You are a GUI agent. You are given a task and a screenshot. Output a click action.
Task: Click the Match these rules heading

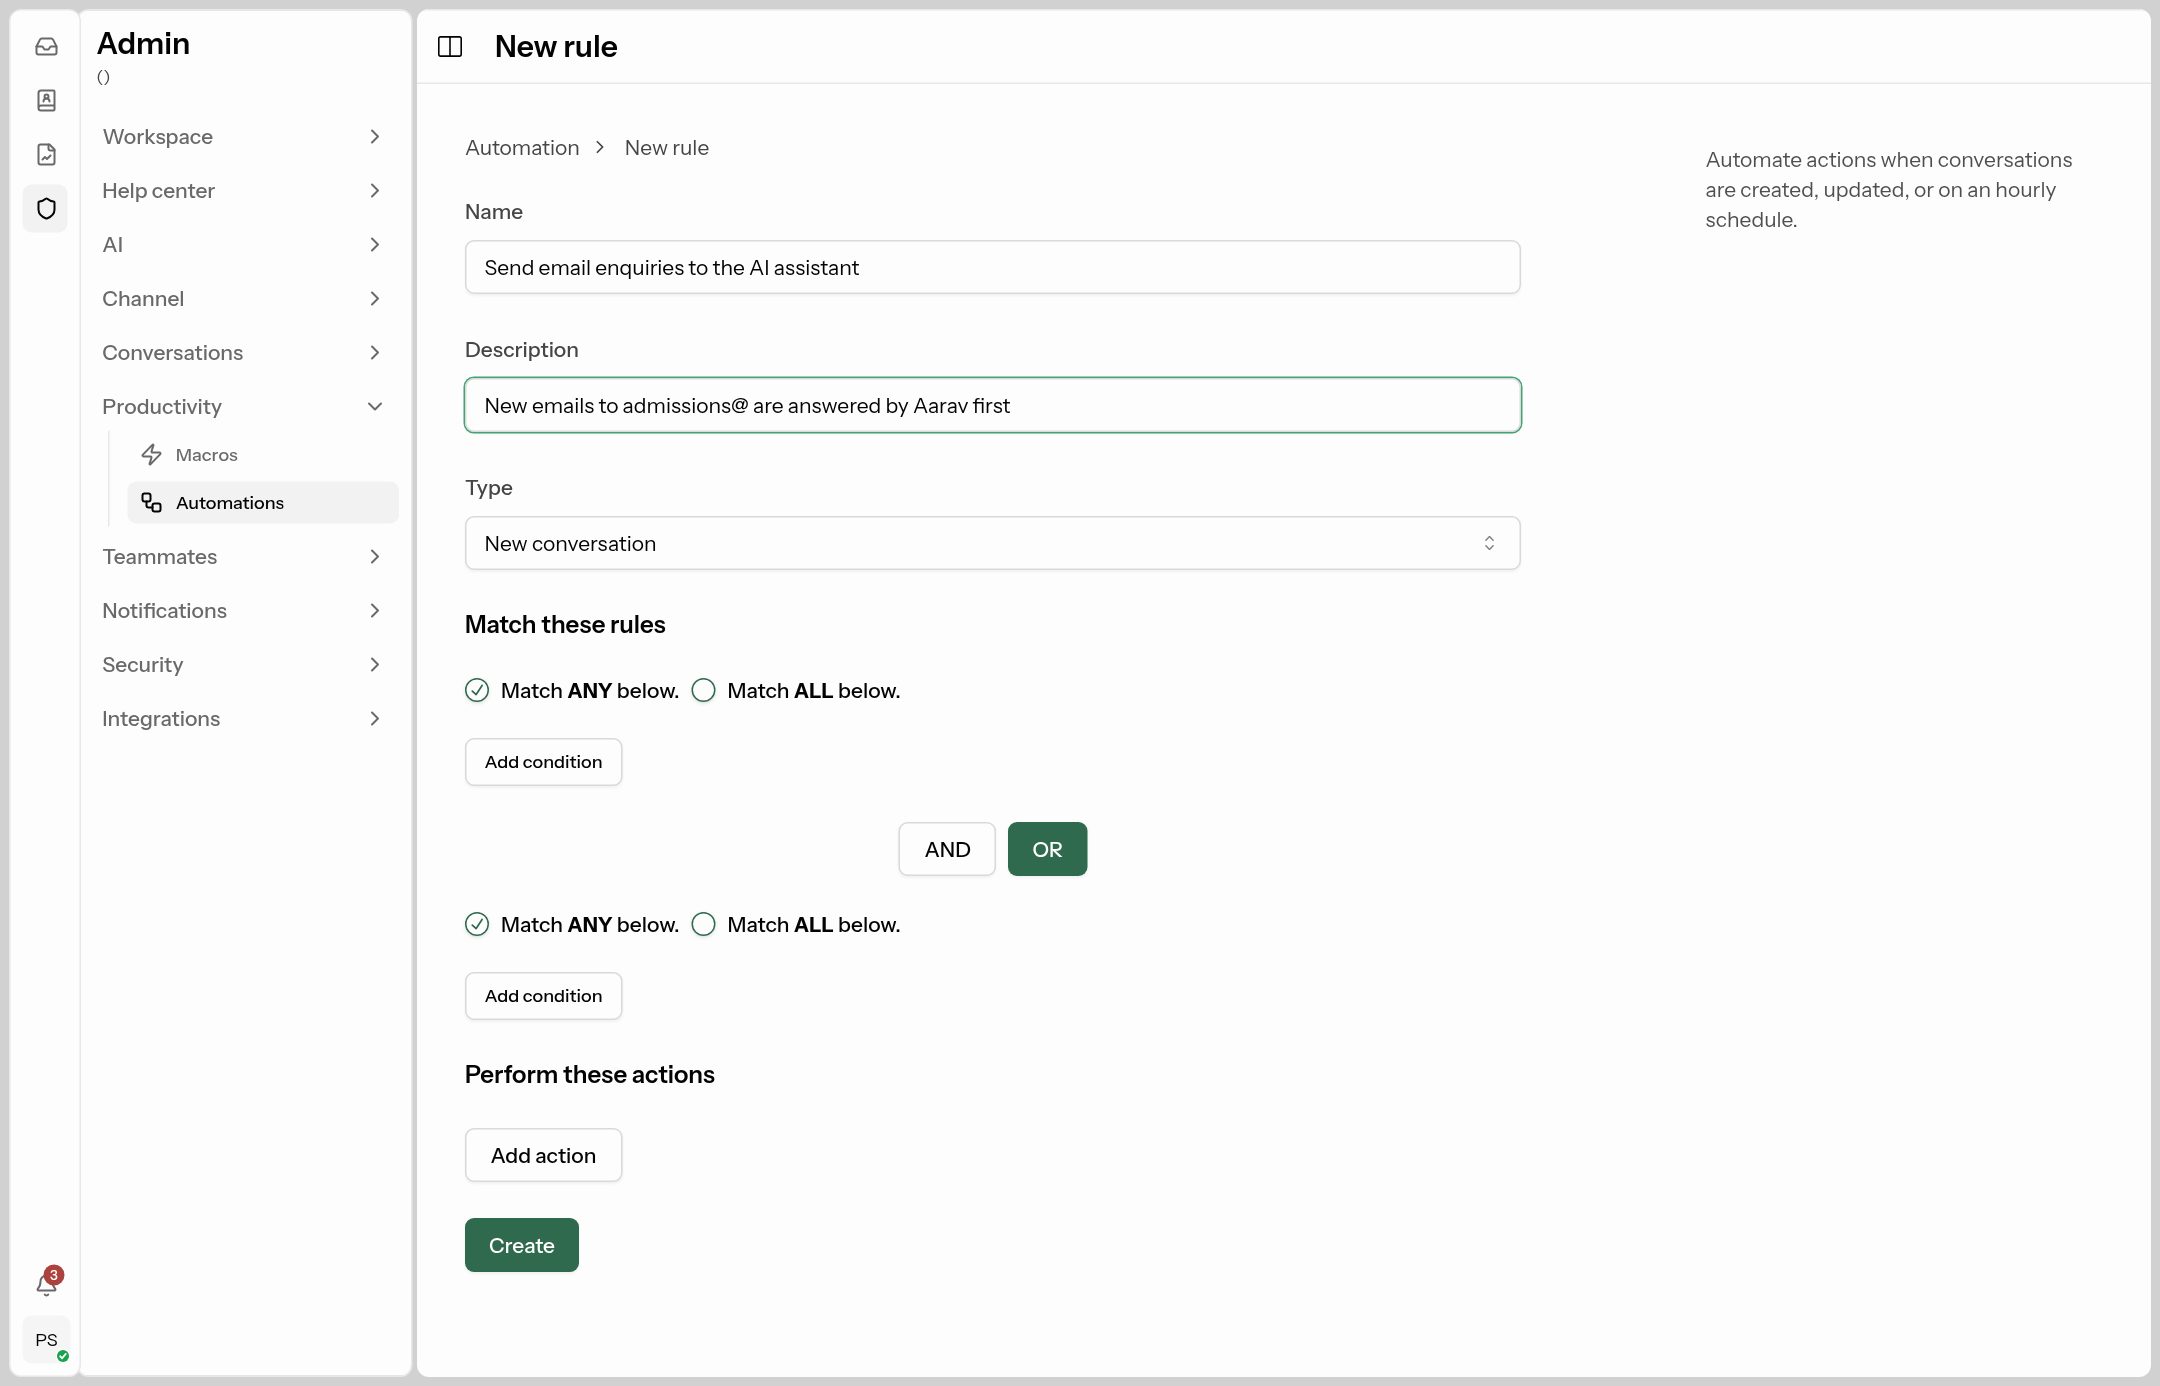565,624
